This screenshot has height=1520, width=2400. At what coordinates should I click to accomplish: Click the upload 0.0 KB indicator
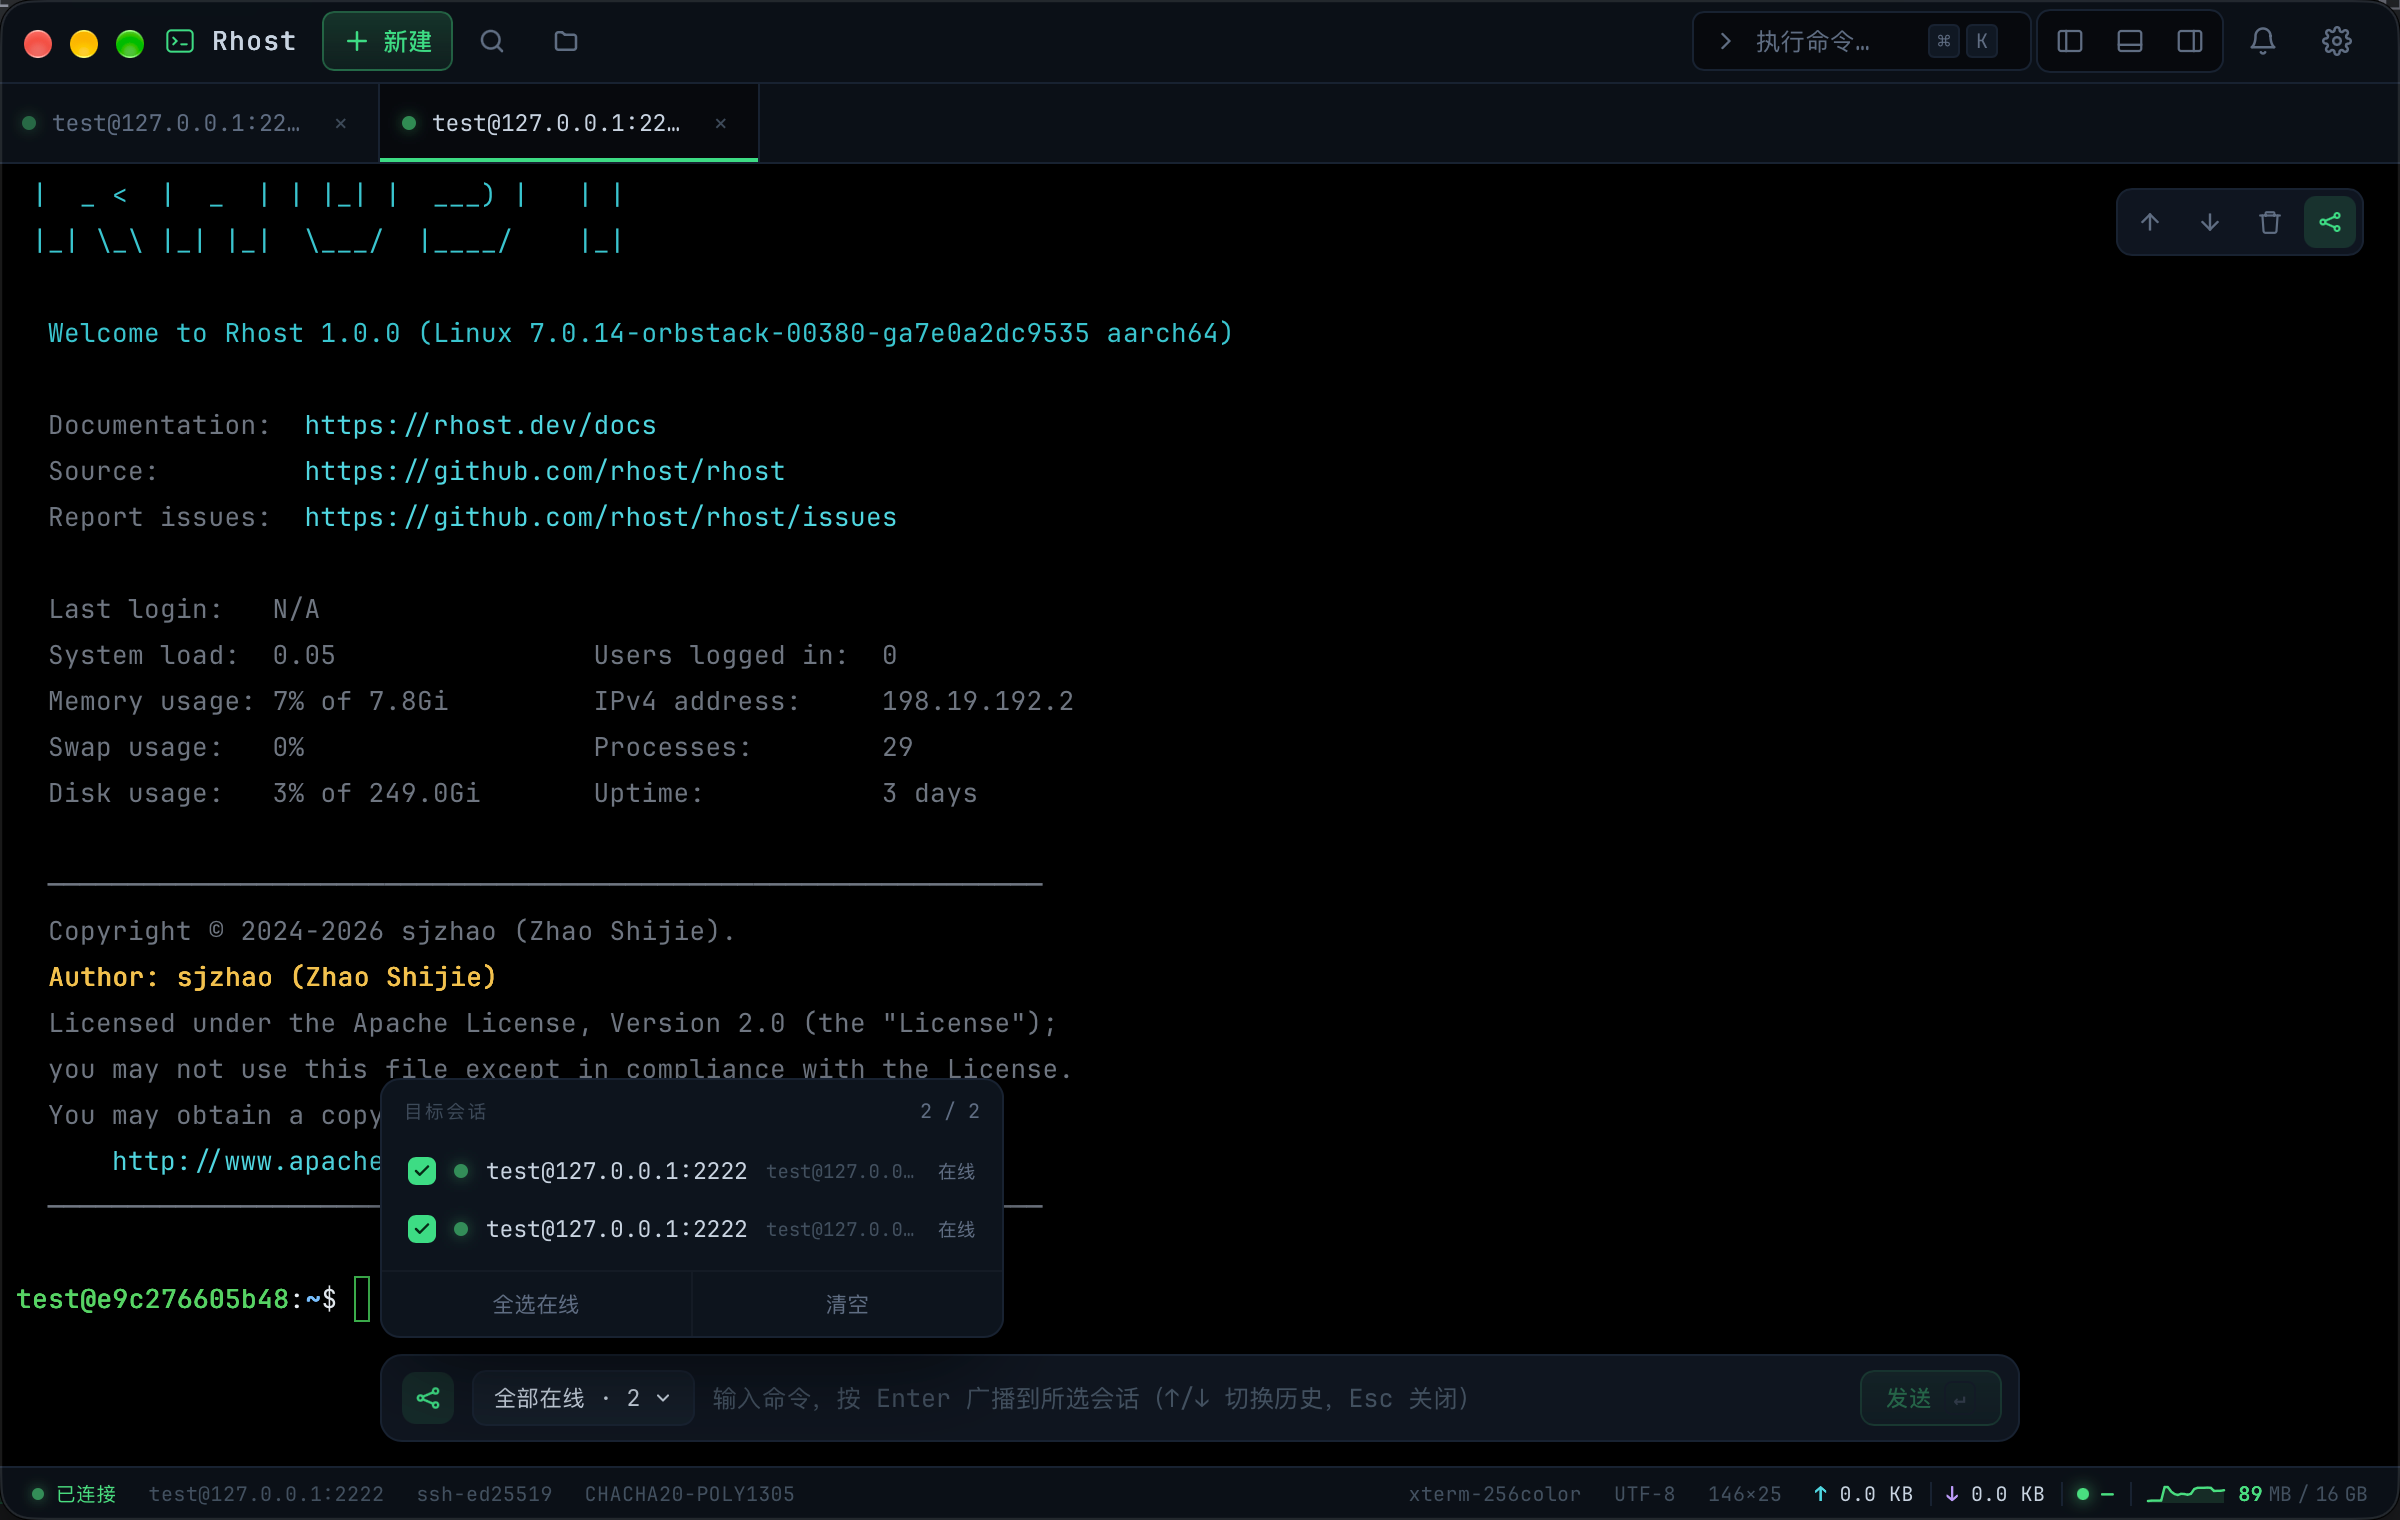[1863, 1494]
